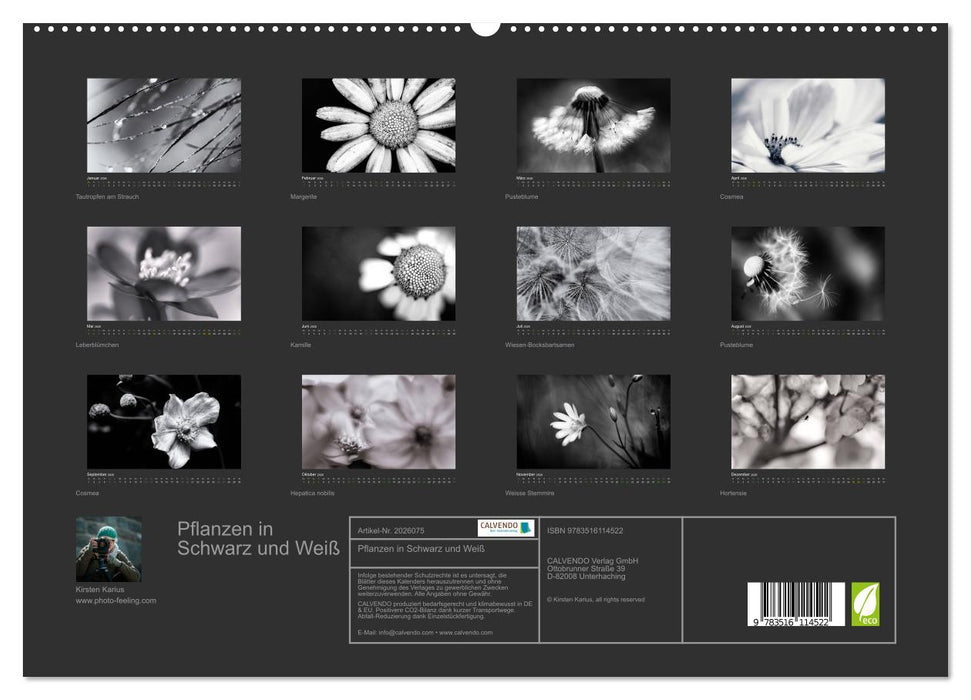Click the photographer portrait of Kirsten Karius

coord(108,549)
